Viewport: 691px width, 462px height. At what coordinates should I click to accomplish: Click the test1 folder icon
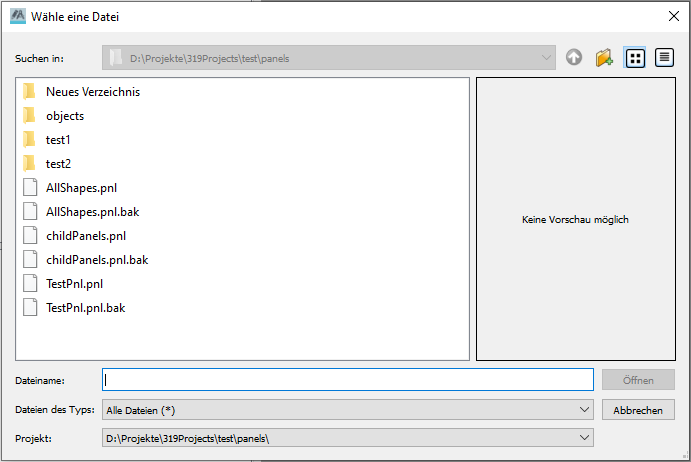tap(29, 139)
